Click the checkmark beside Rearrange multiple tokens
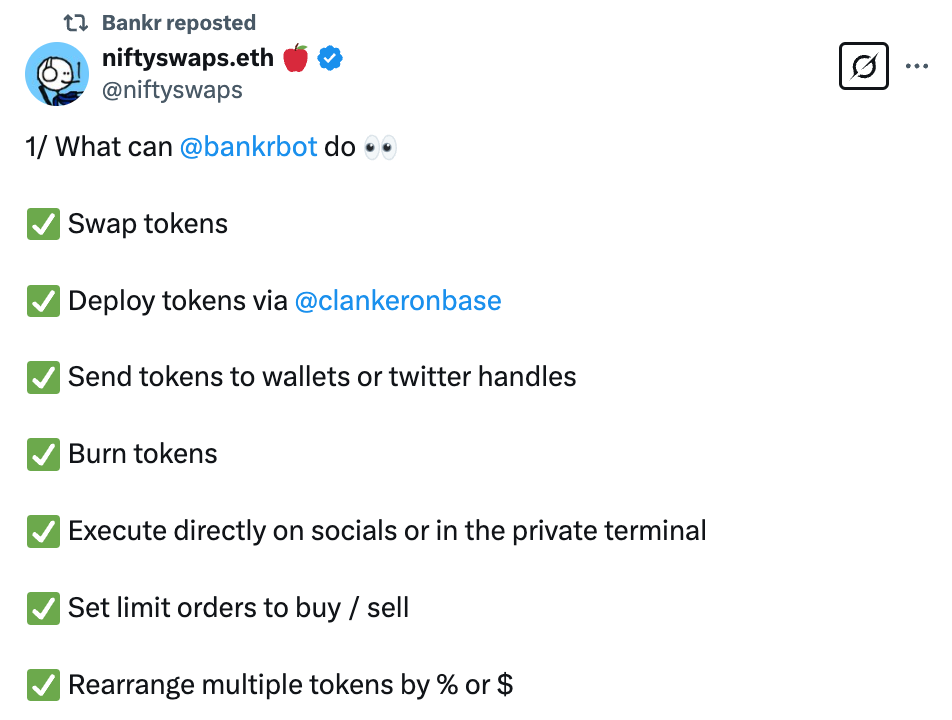 click(x=43, y=685)
